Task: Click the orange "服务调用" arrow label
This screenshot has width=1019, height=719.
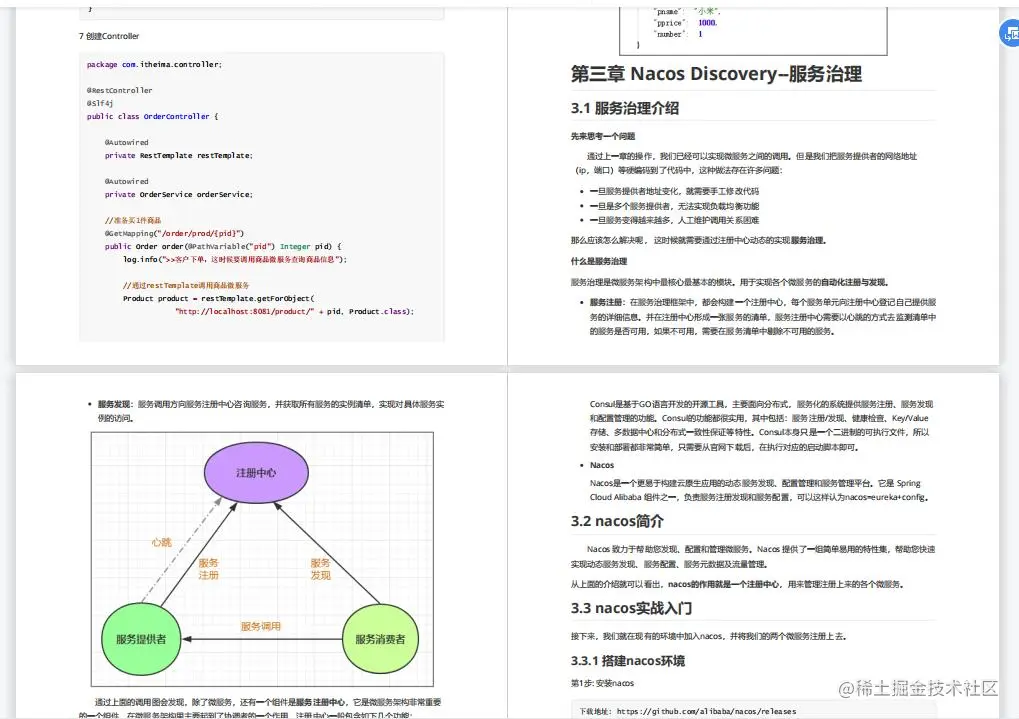Action: tap(261, 626)
